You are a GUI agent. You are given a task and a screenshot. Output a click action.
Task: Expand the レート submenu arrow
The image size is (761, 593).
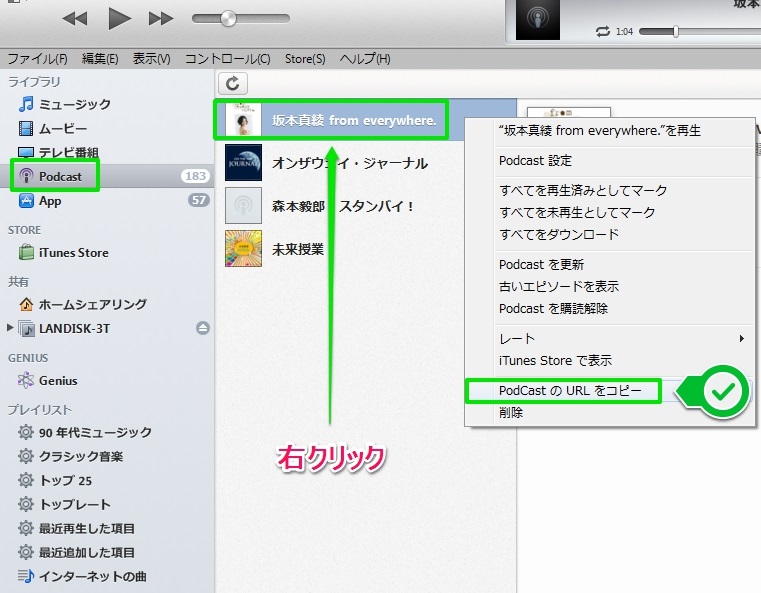pos(741,338)
